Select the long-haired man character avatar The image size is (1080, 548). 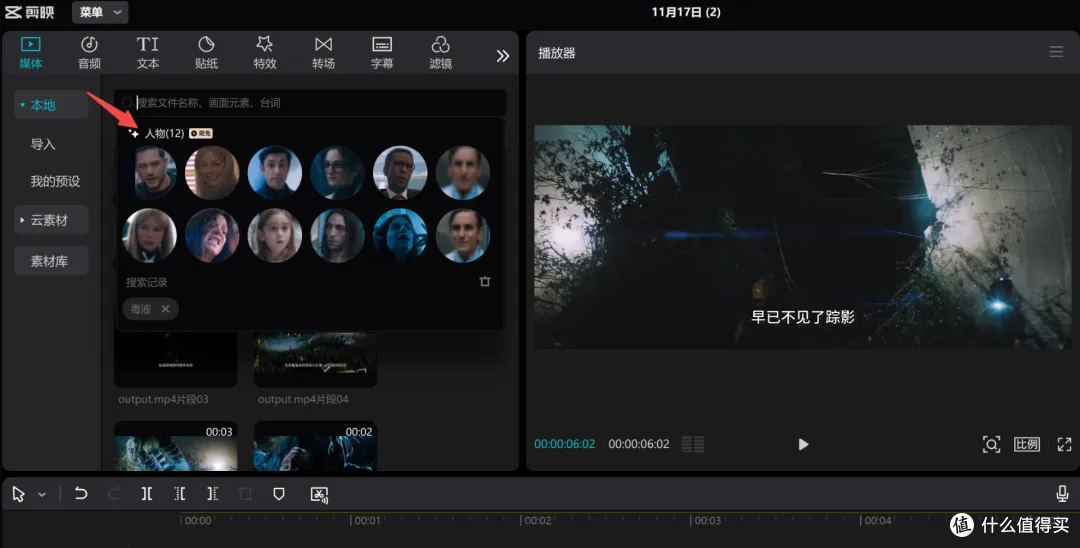pos(338,235)
